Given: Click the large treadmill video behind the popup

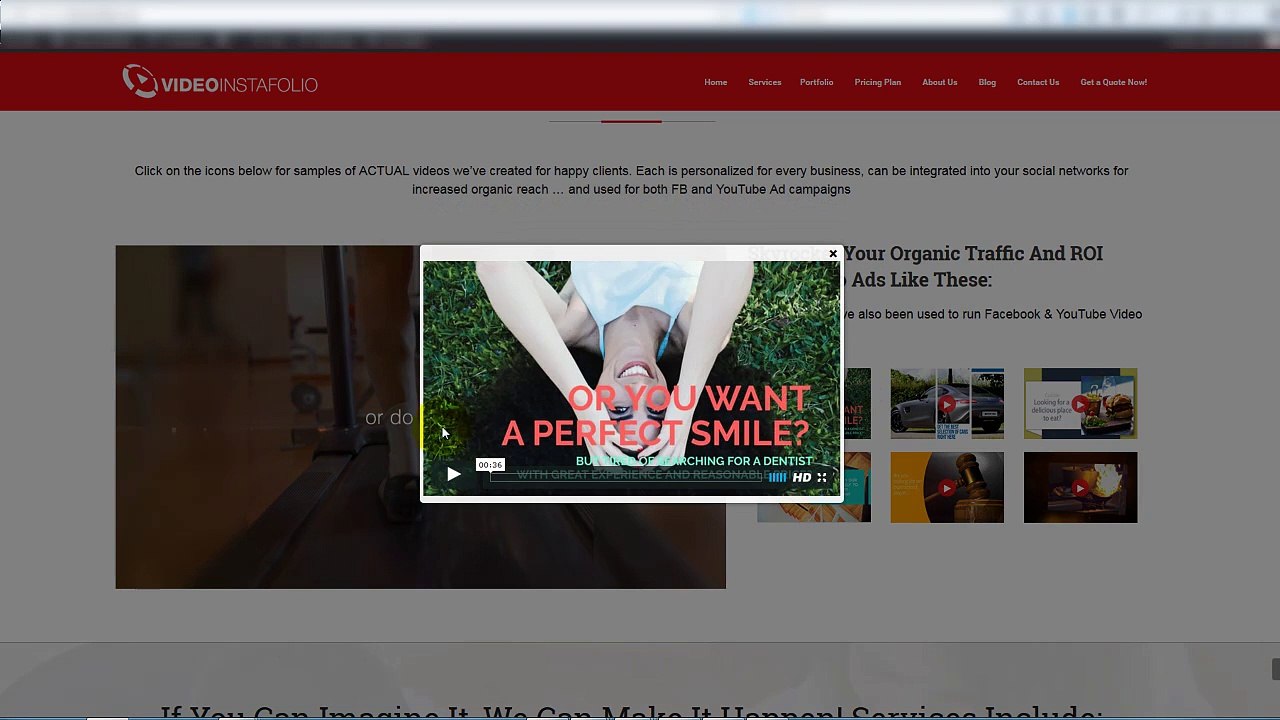Looking at the screenshot, I should pyautogui.click(x=267, y=417).
